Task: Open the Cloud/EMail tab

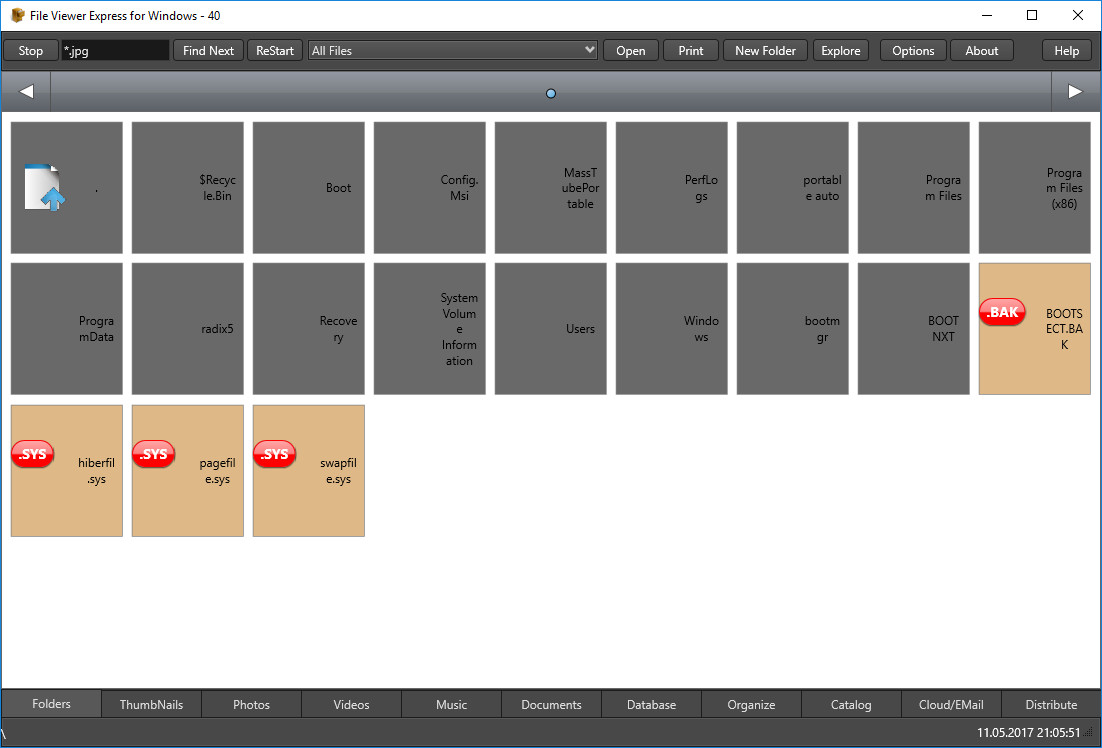Action: [951, 705]
